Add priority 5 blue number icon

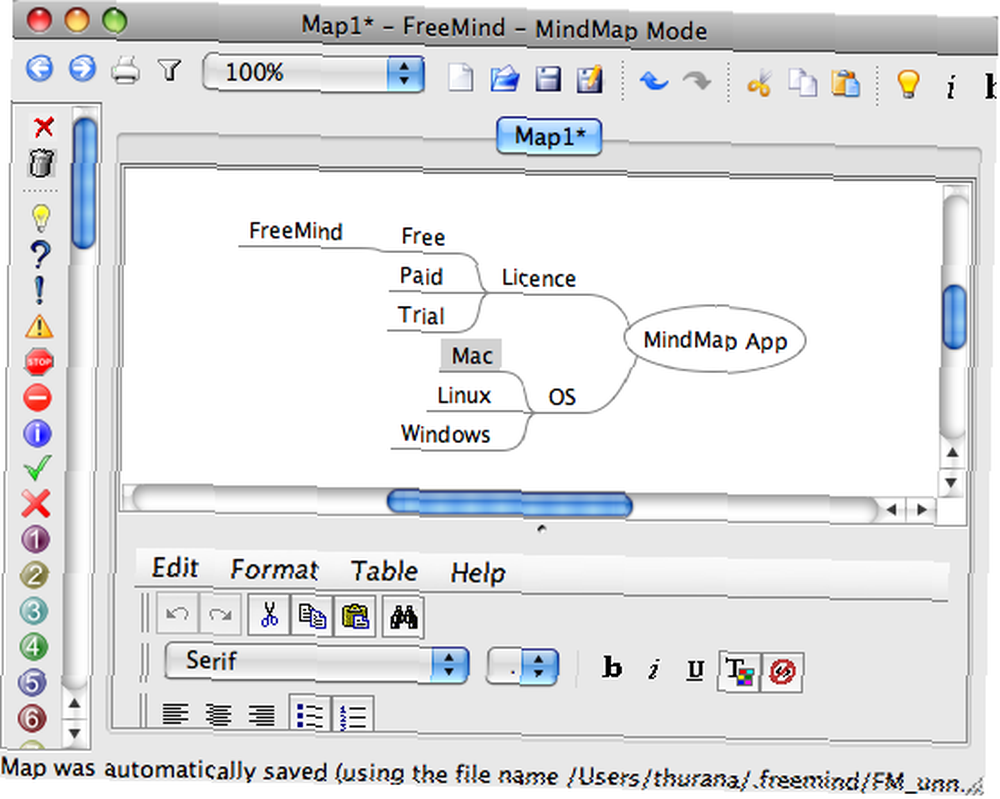click(x=33, y=682)
